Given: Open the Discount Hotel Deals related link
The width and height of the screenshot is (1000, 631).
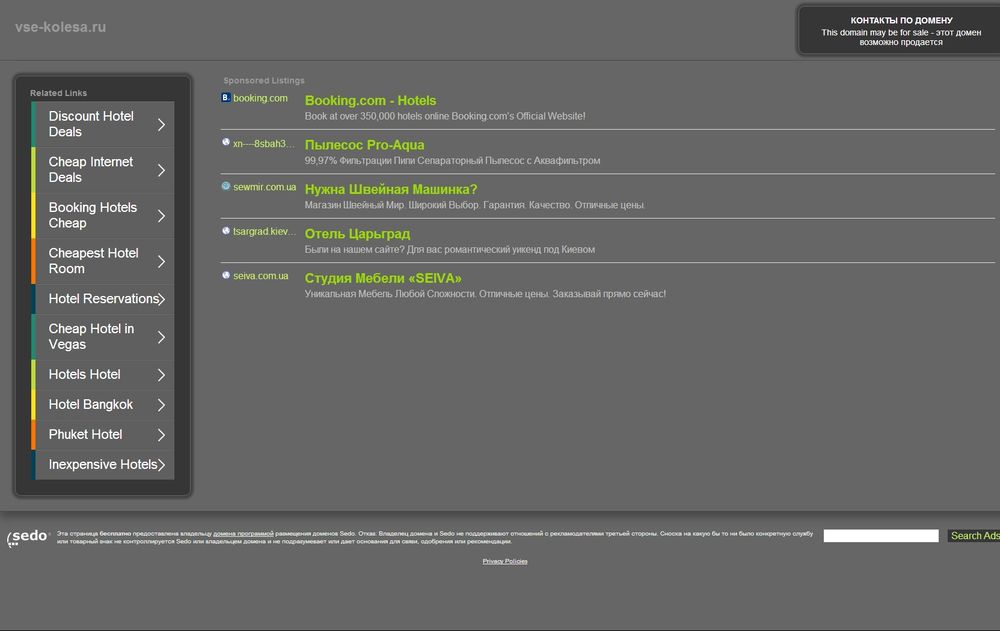Looking at the screenshot, I should point(103,124).
